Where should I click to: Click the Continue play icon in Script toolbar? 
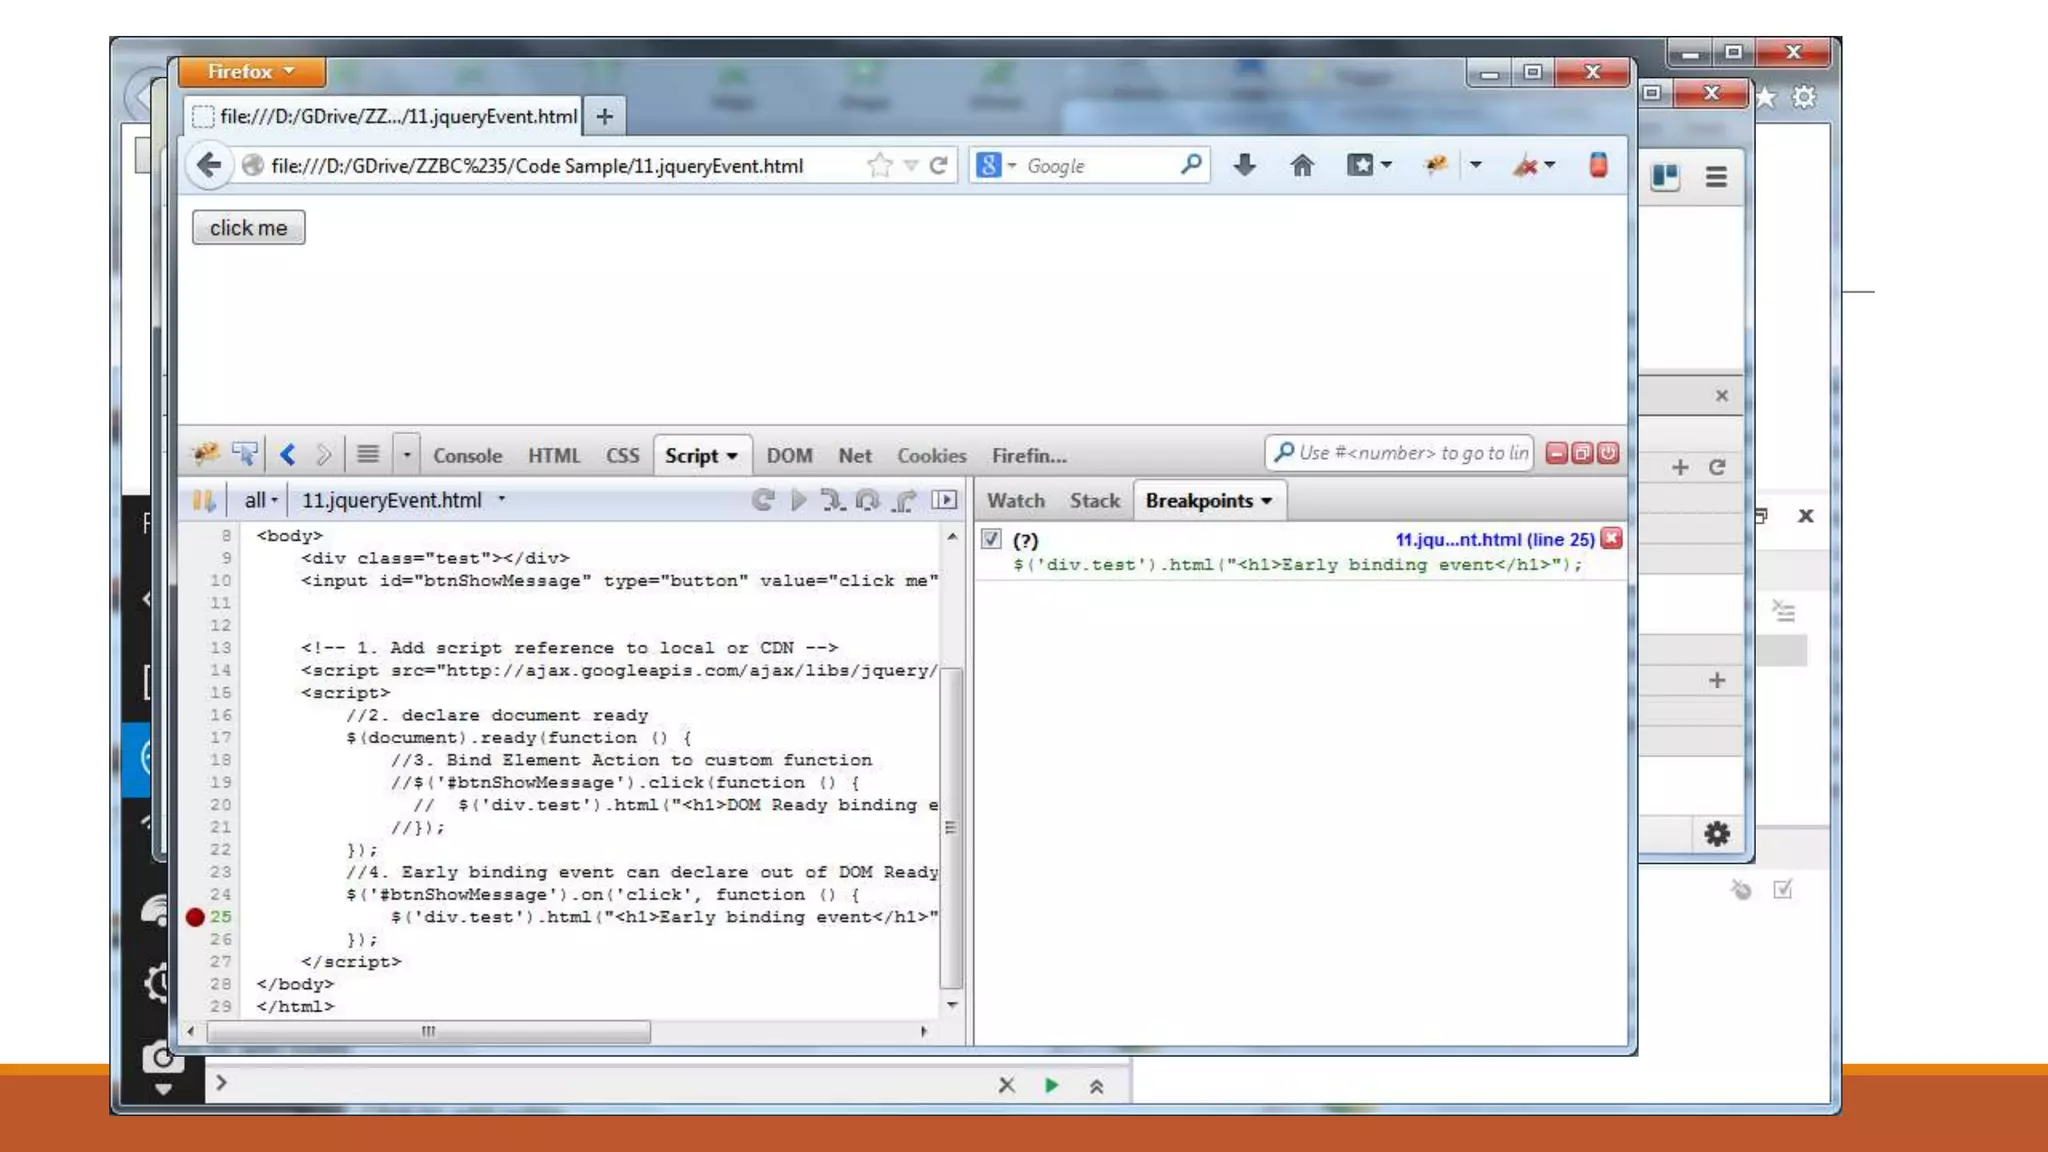(798, 500)
